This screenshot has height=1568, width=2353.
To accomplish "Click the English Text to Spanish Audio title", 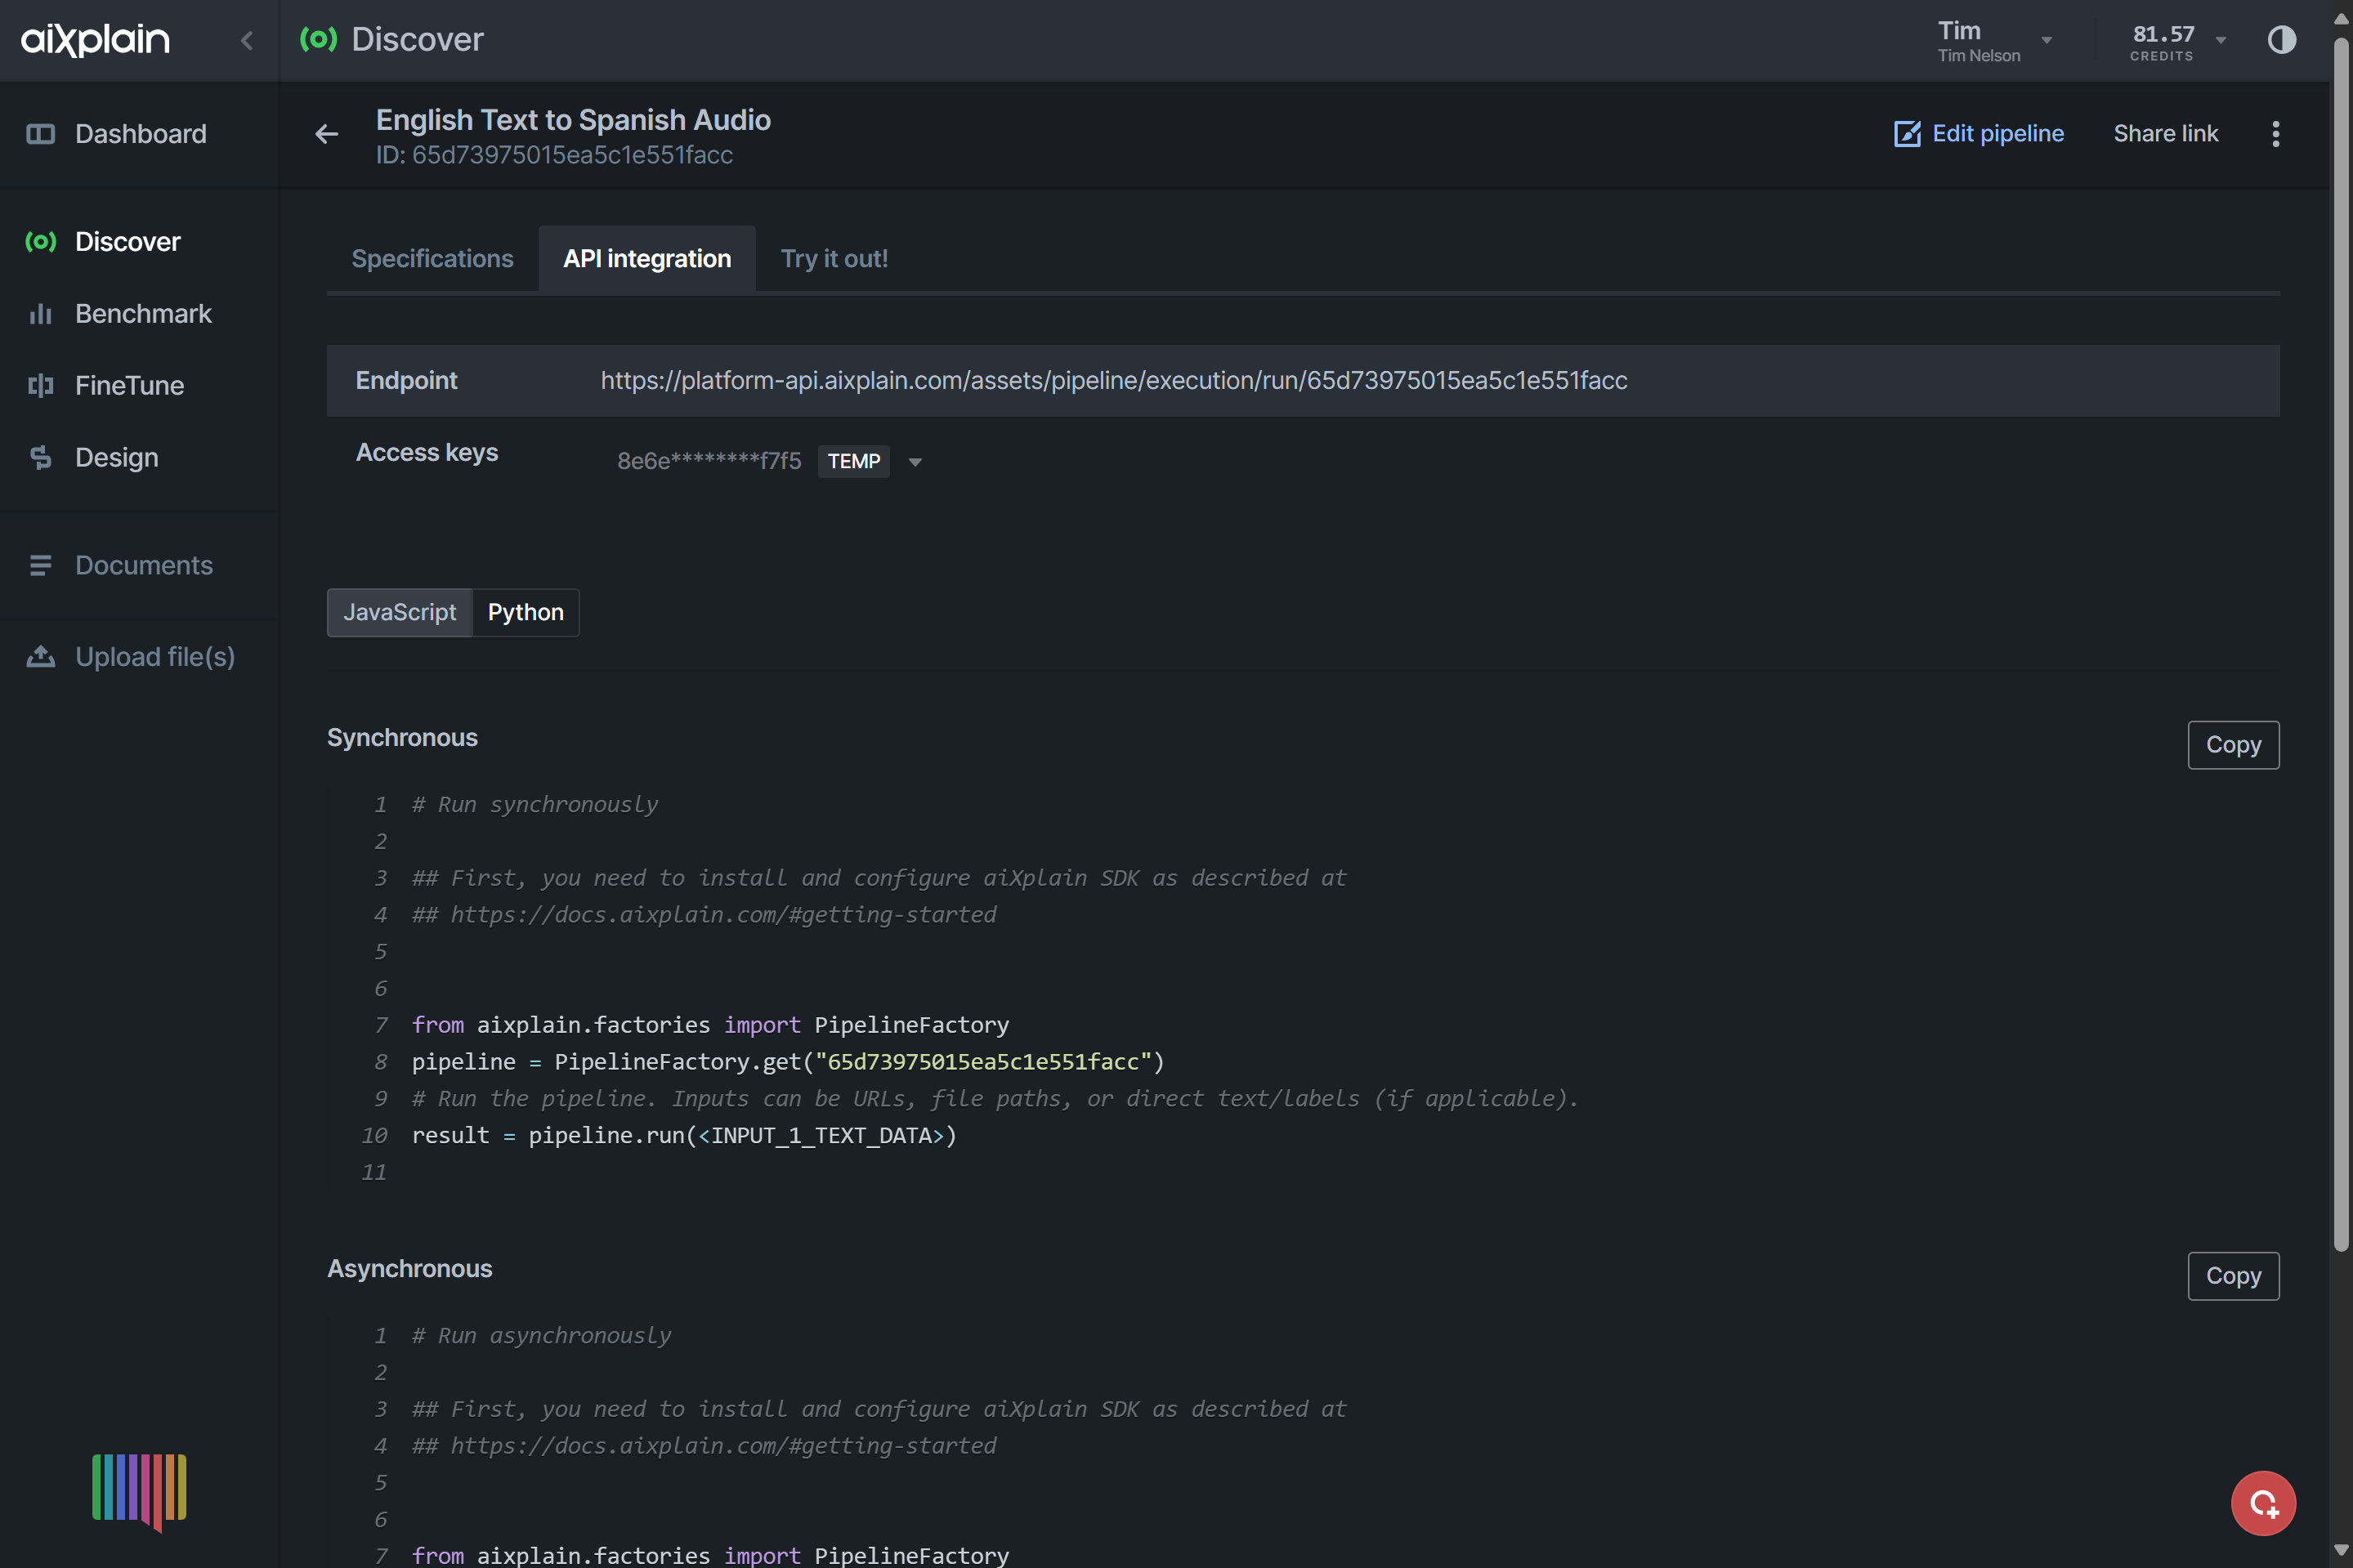I will point(573,120).
